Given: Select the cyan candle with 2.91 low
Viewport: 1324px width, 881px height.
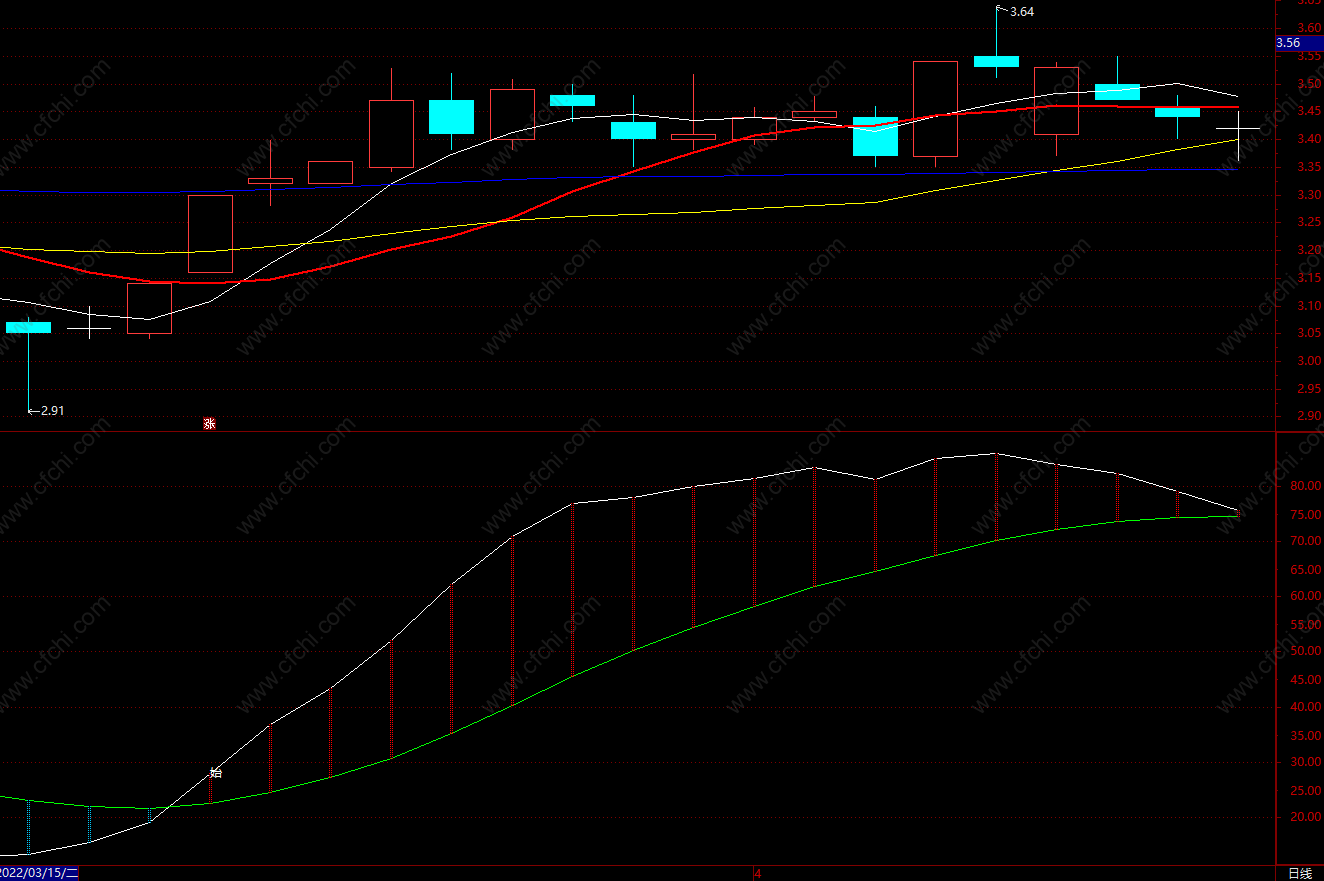Looking at the screenshot, I should (28, 327).
